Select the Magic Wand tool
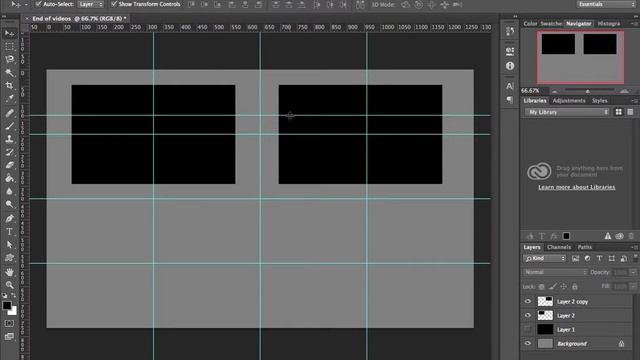This screenshot has height=360, width=640. pos(9,73)
